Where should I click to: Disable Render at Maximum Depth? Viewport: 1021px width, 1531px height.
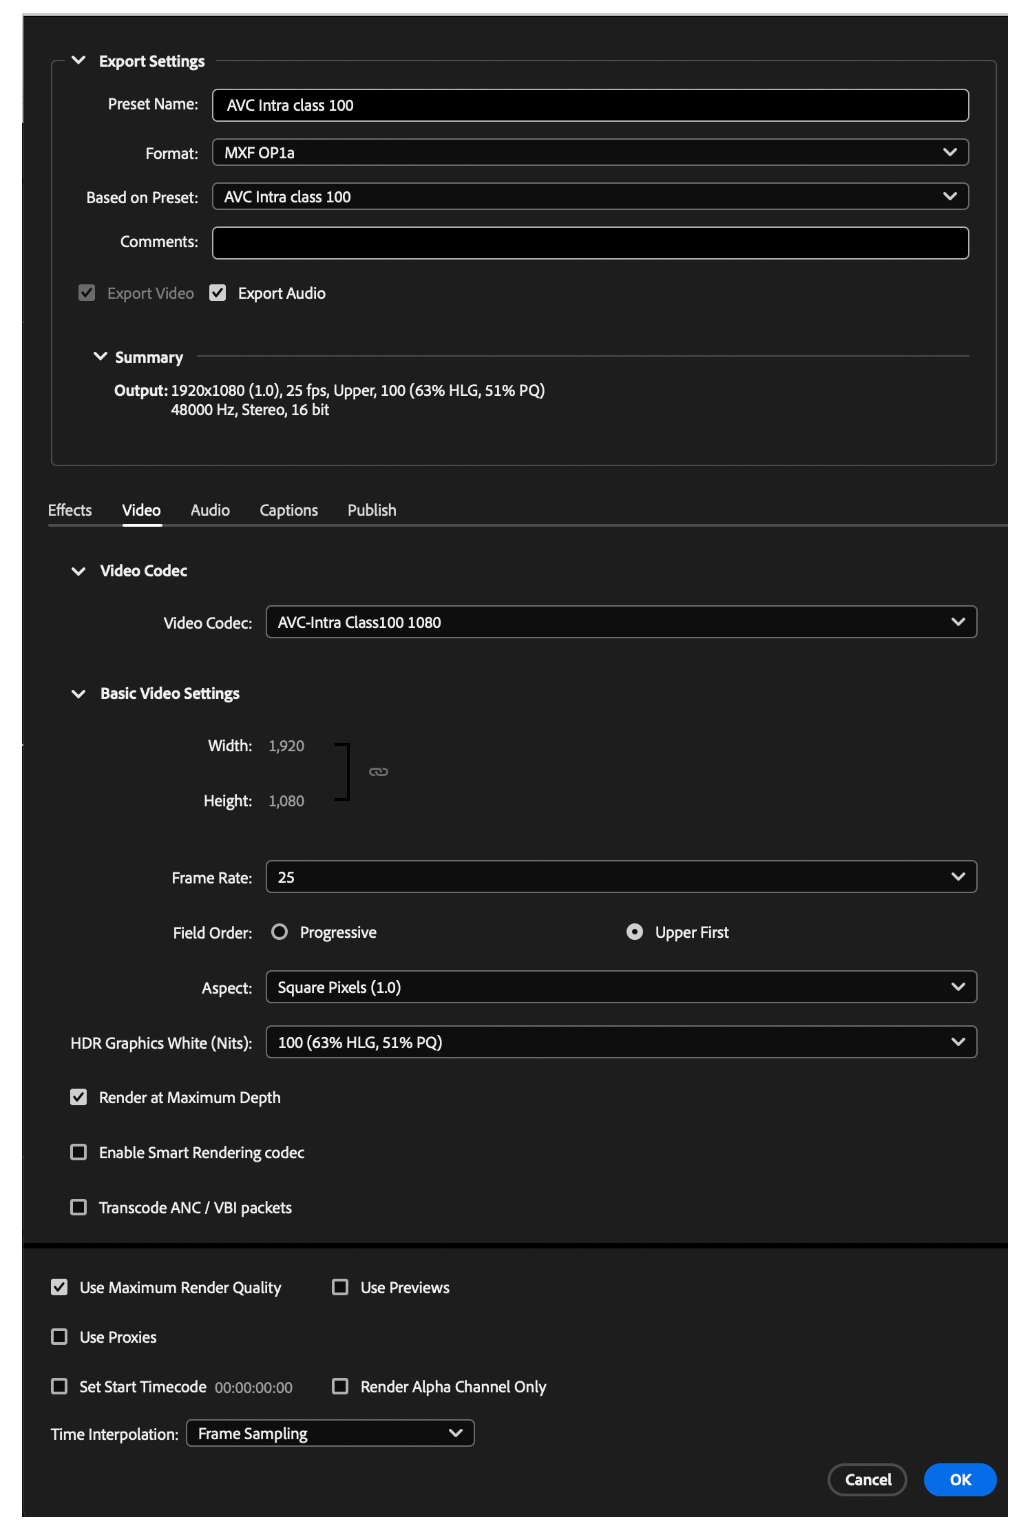point(79,1097)
